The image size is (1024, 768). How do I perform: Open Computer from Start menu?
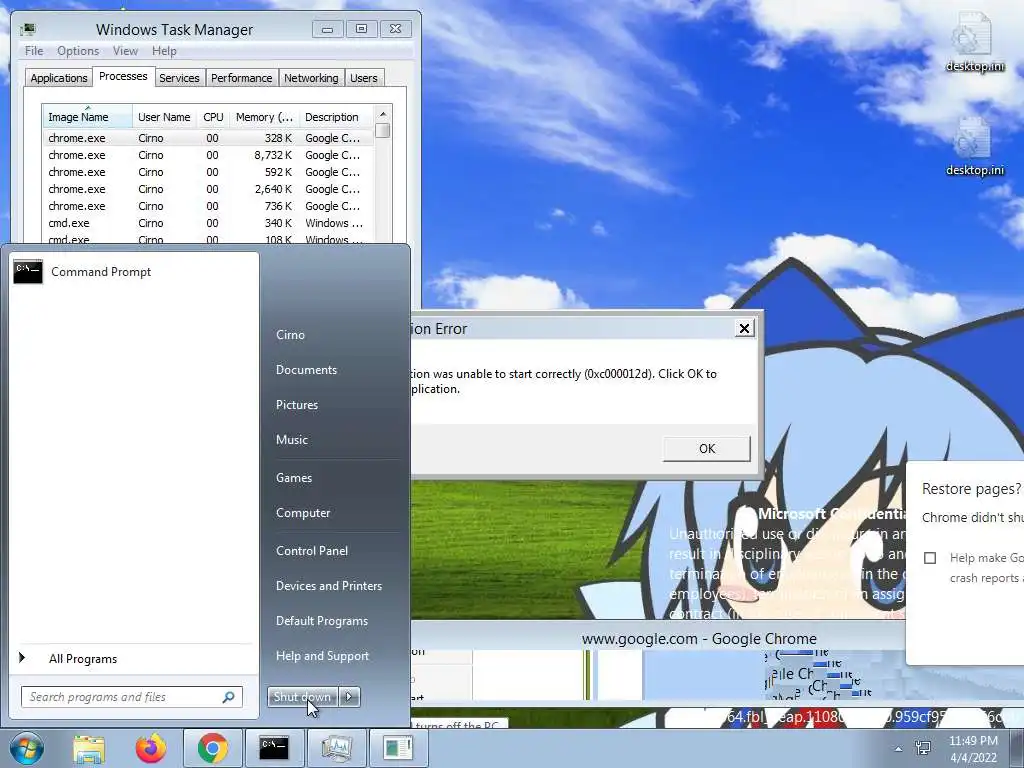click(x=302, y=513)
